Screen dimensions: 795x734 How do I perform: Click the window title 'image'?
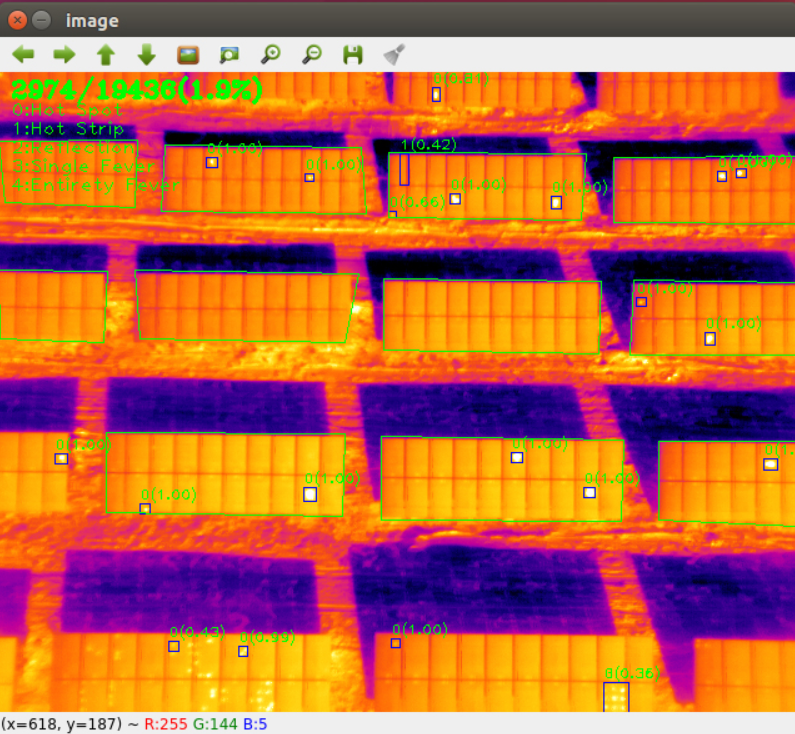(92, 21)
